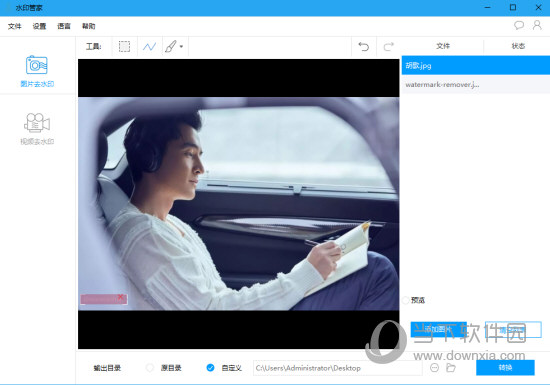Open the 帮助 menu

click(88, 26)
